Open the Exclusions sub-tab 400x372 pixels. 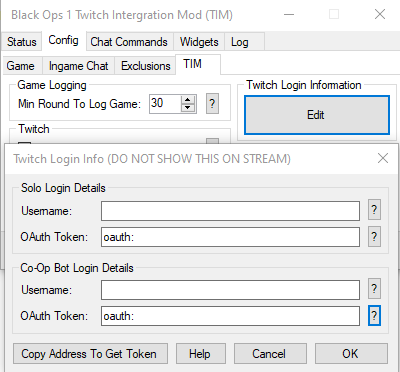(146, 66)
